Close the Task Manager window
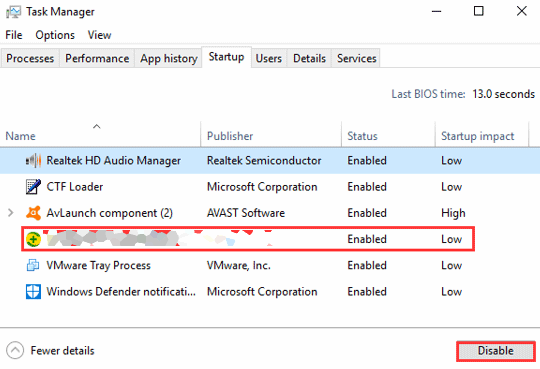 click(522, 11)
